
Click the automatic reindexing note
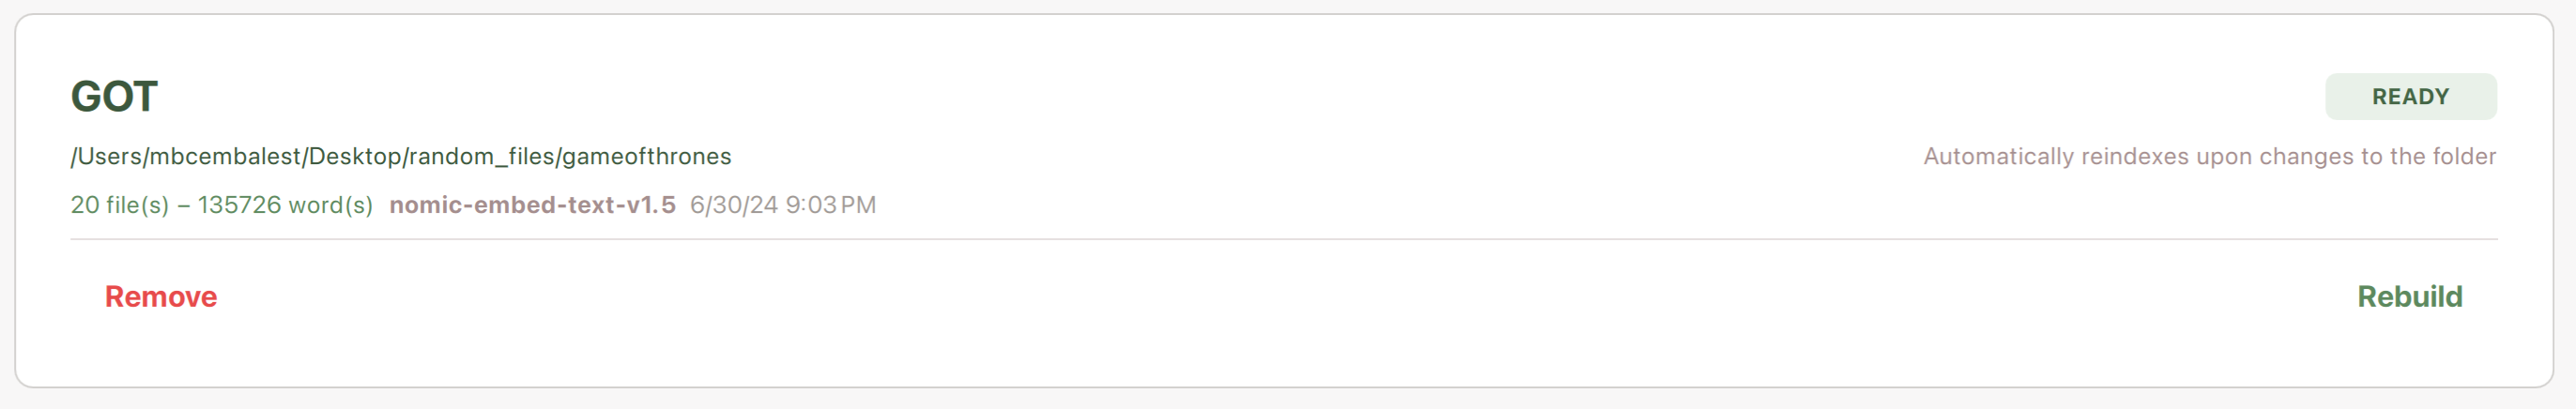tap(2210, 157)
